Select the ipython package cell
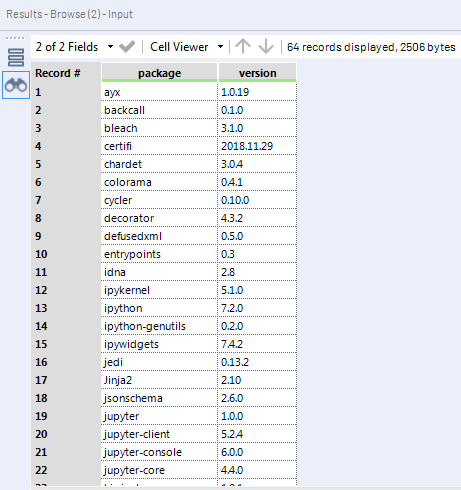This screenshot has height=490, width=461. (159, 308)
